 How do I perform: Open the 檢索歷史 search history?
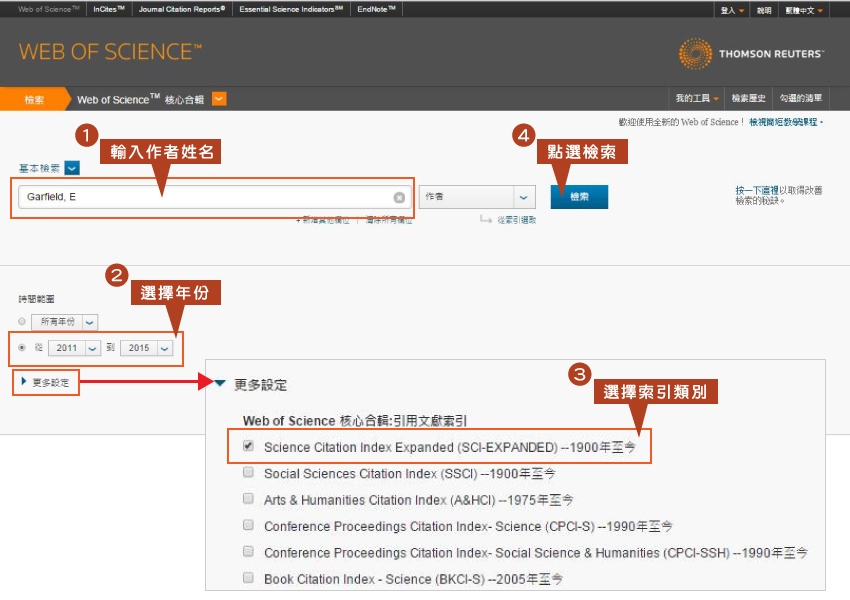pos(748,98)
